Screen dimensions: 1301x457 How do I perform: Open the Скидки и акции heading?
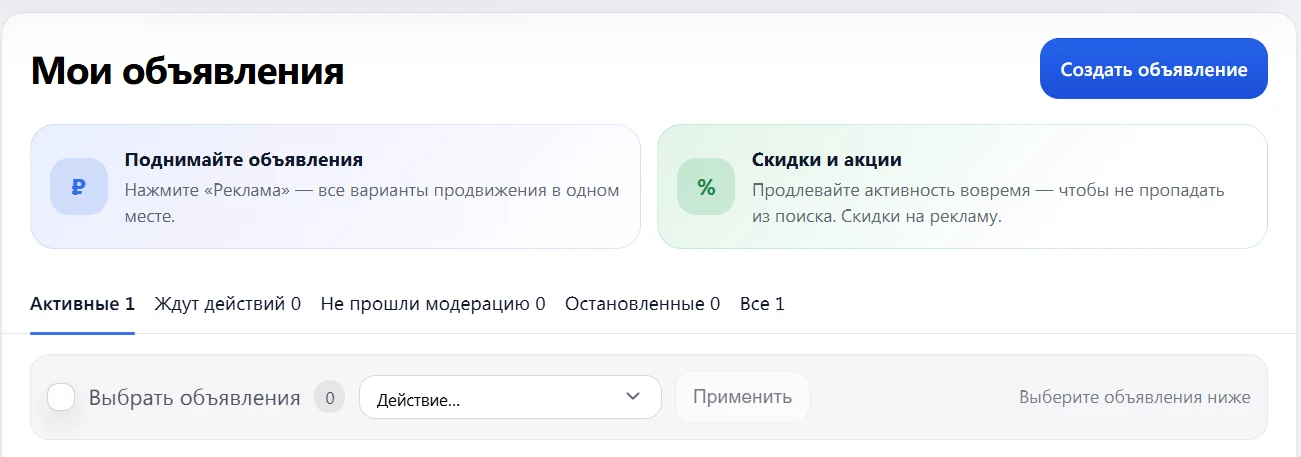(826, 160)
